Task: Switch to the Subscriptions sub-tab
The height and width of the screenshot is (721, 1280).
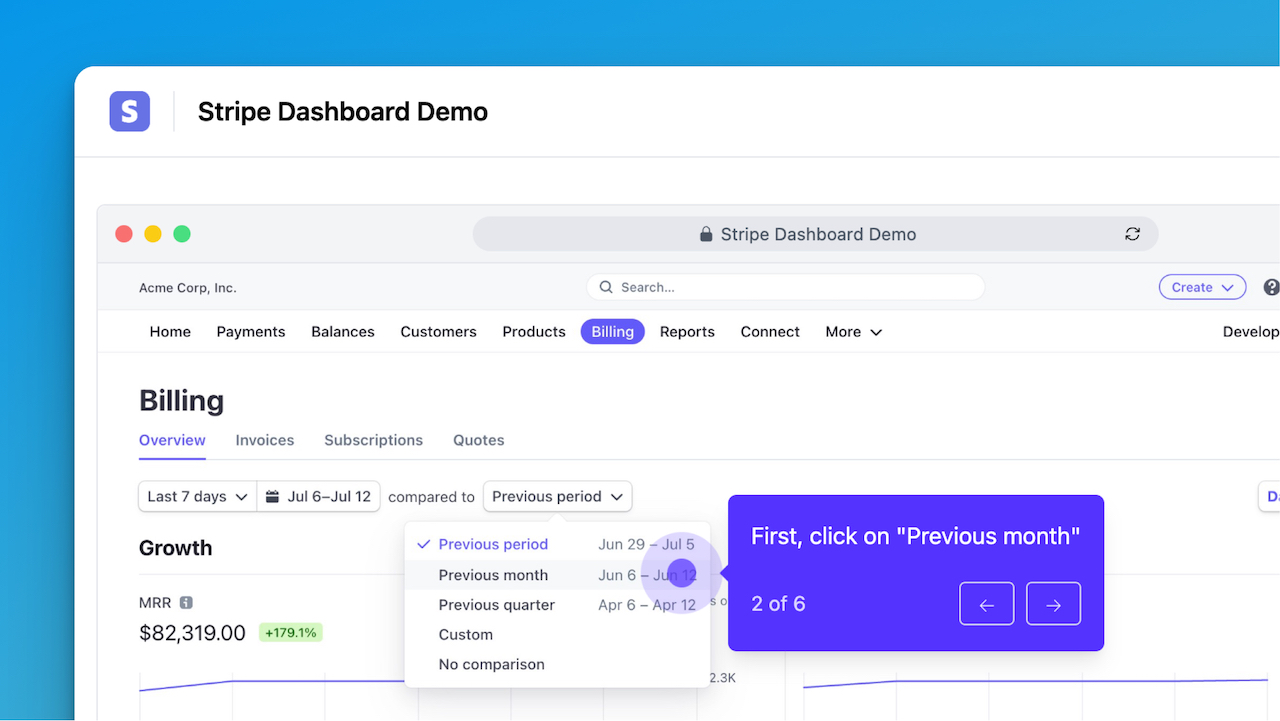Action: [373, 440]
